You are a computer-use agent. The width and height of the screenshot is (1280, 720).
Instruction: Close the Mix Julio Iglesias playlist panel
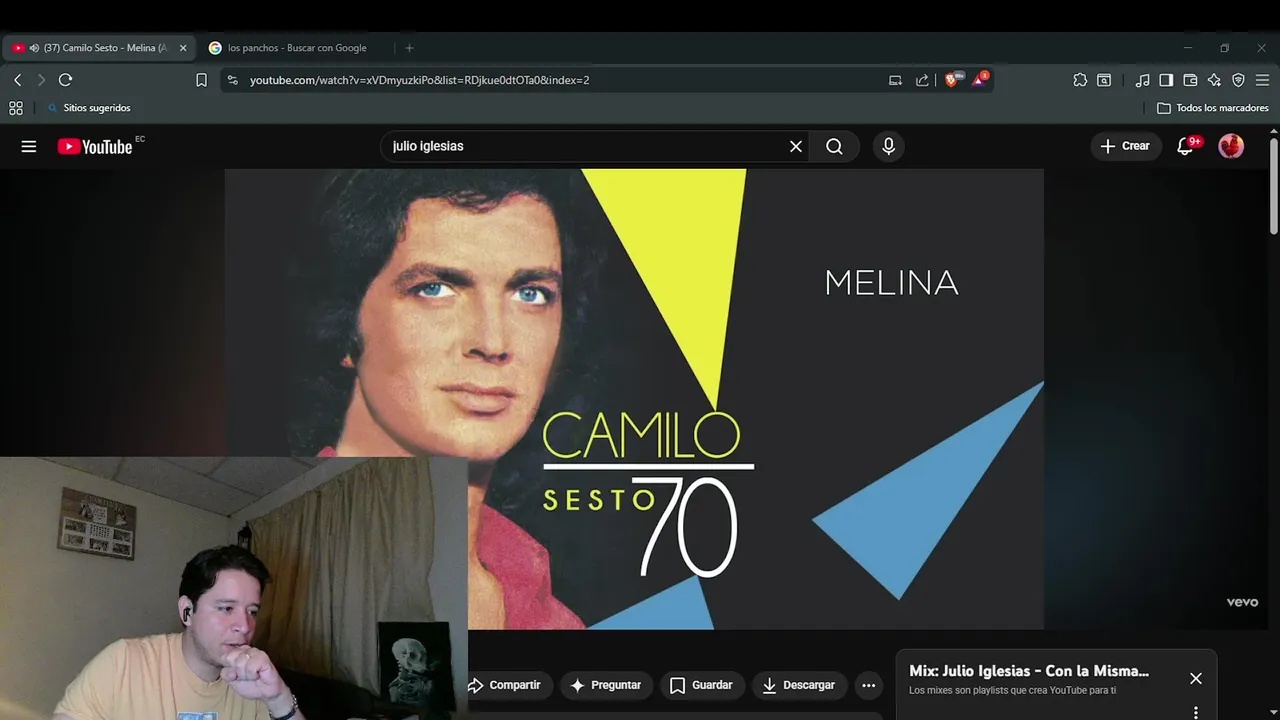pos(1196,678)
